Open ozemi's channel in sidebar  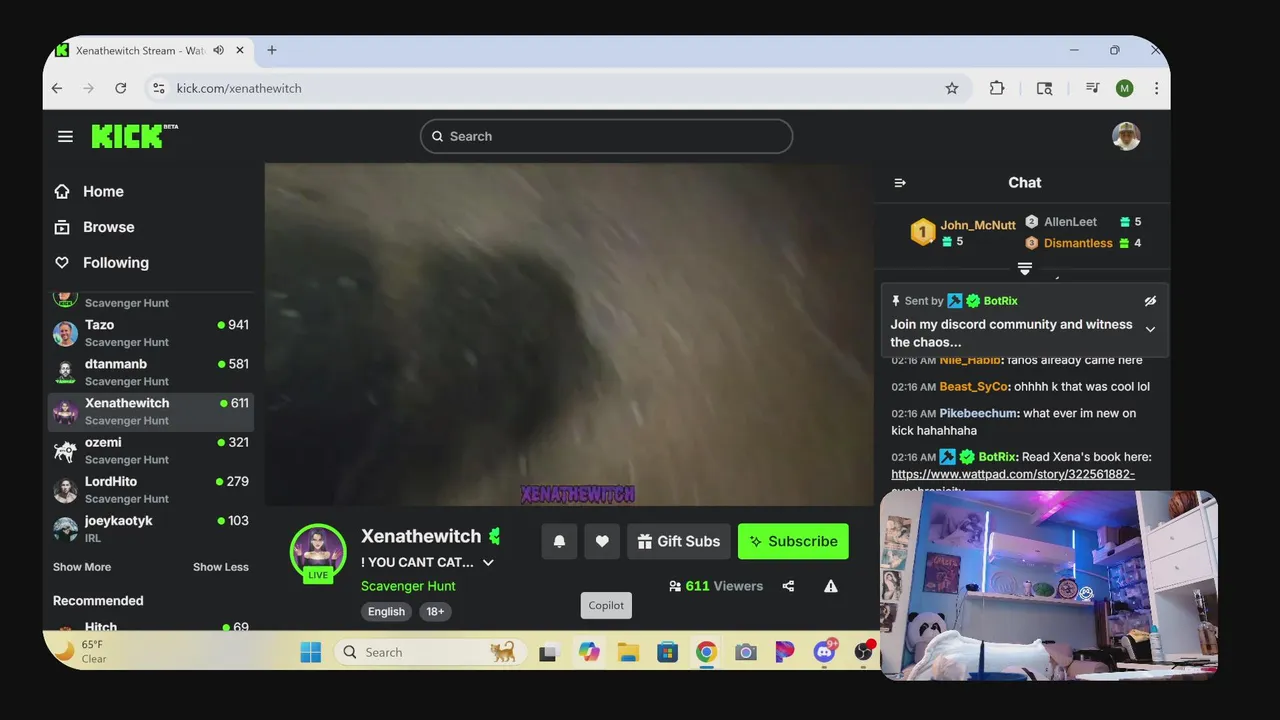pos(151,450)
